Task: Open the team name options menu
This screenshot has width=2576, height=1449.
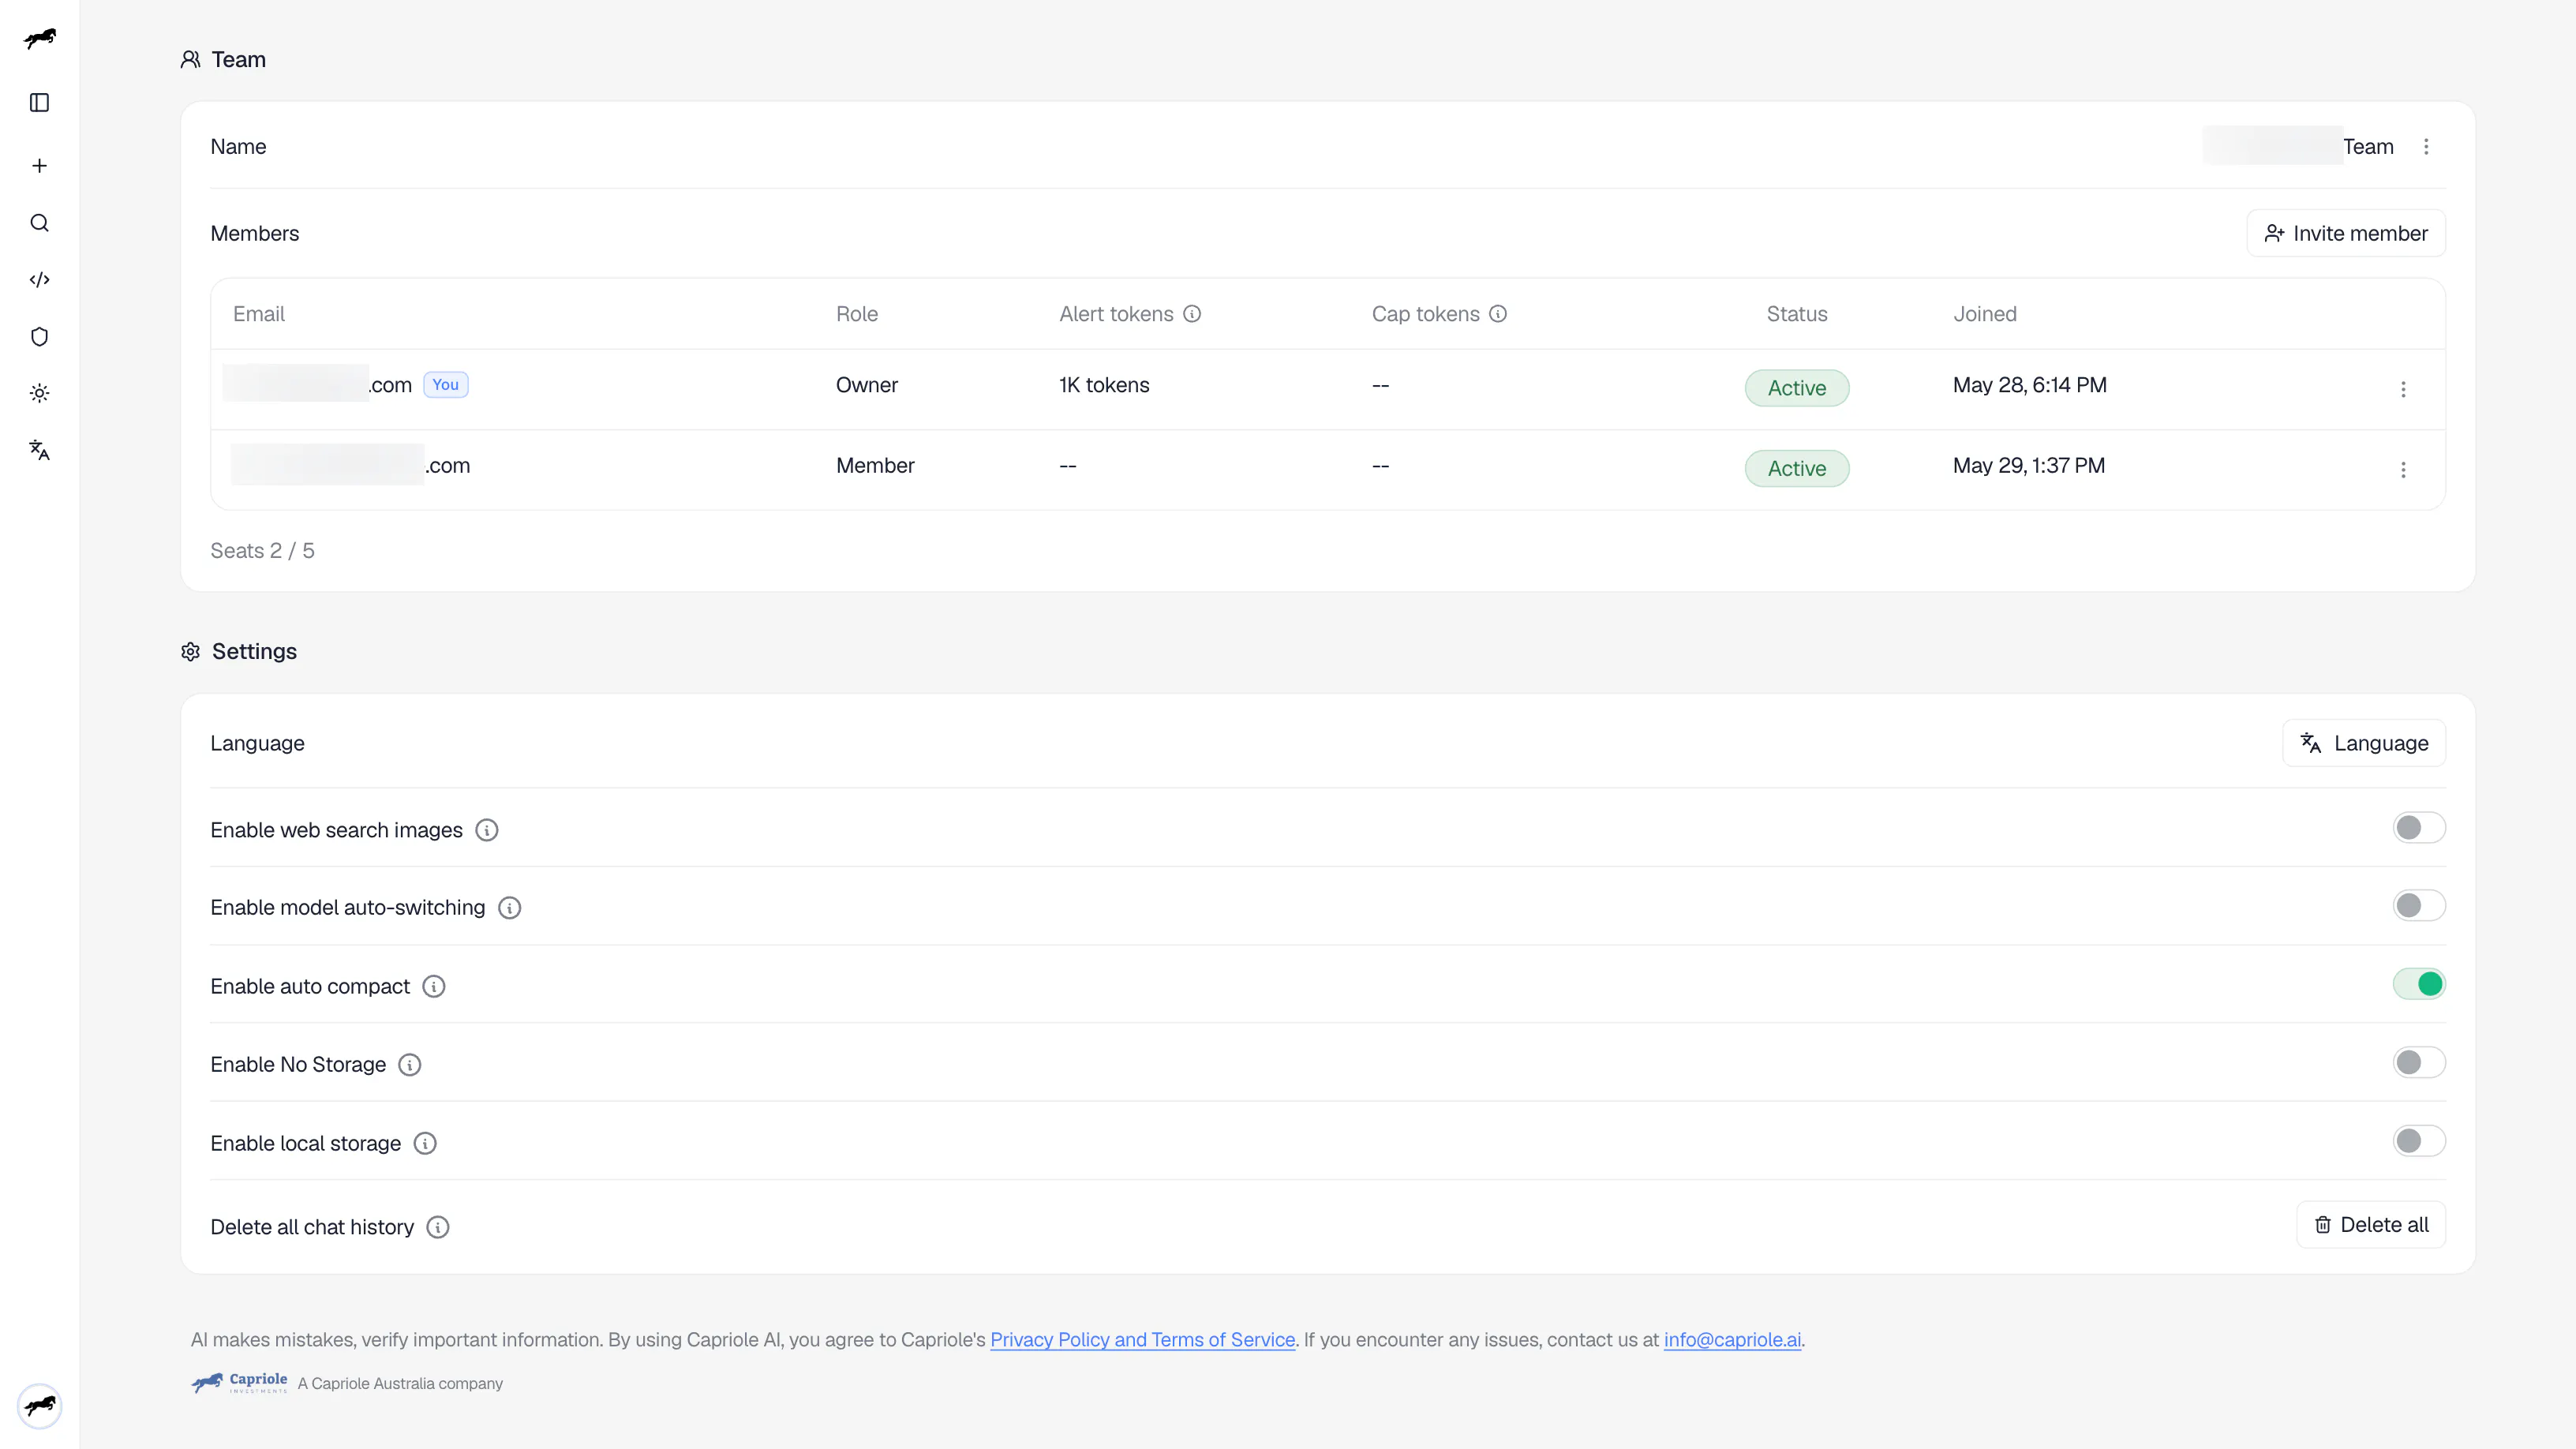Action: tap(2426, 147)
